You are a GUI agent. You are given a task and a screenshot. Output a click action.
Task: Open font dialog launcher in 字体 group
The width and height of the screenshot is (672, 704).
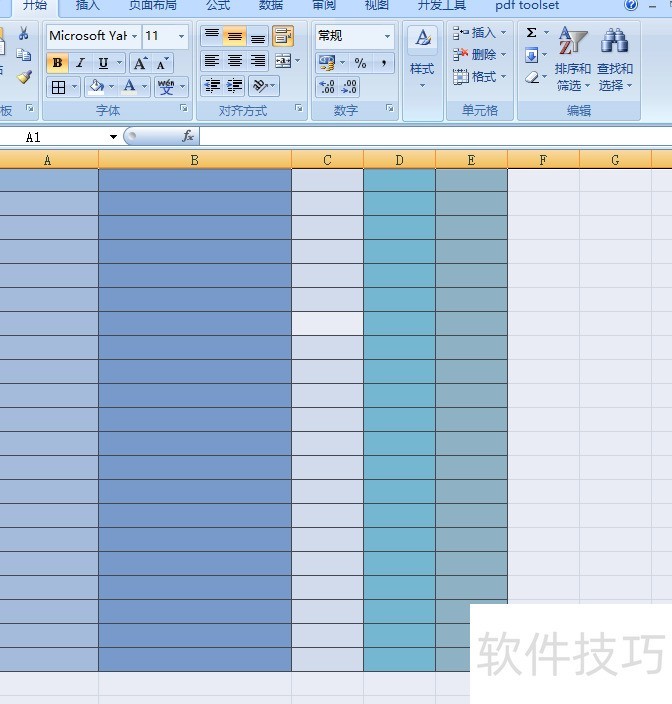[x=184, y=108]
